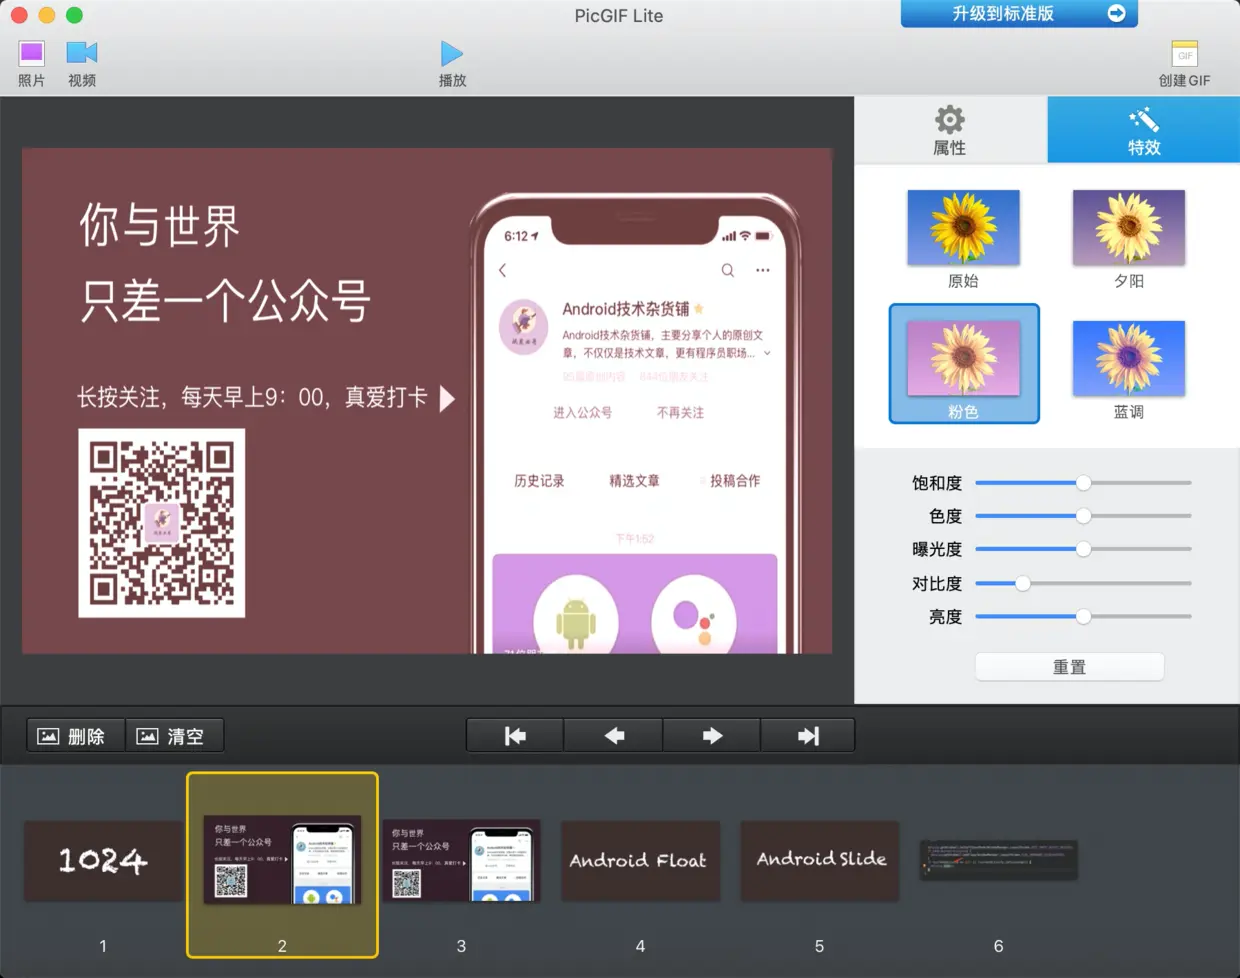Select the 蓝调 blue tone effect thumbnail
1240x978 pixels.
pos(1128,358)
